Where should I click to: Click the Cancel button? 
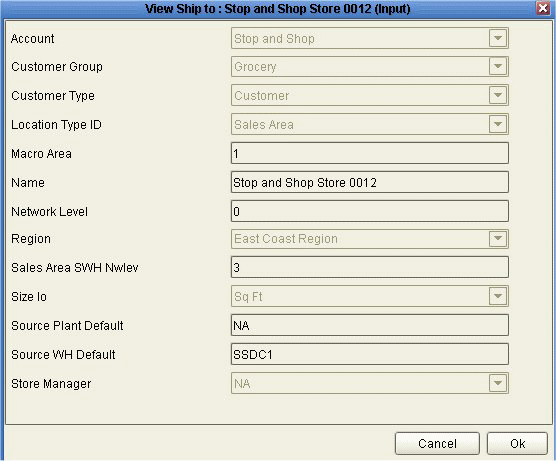[437, 443]
